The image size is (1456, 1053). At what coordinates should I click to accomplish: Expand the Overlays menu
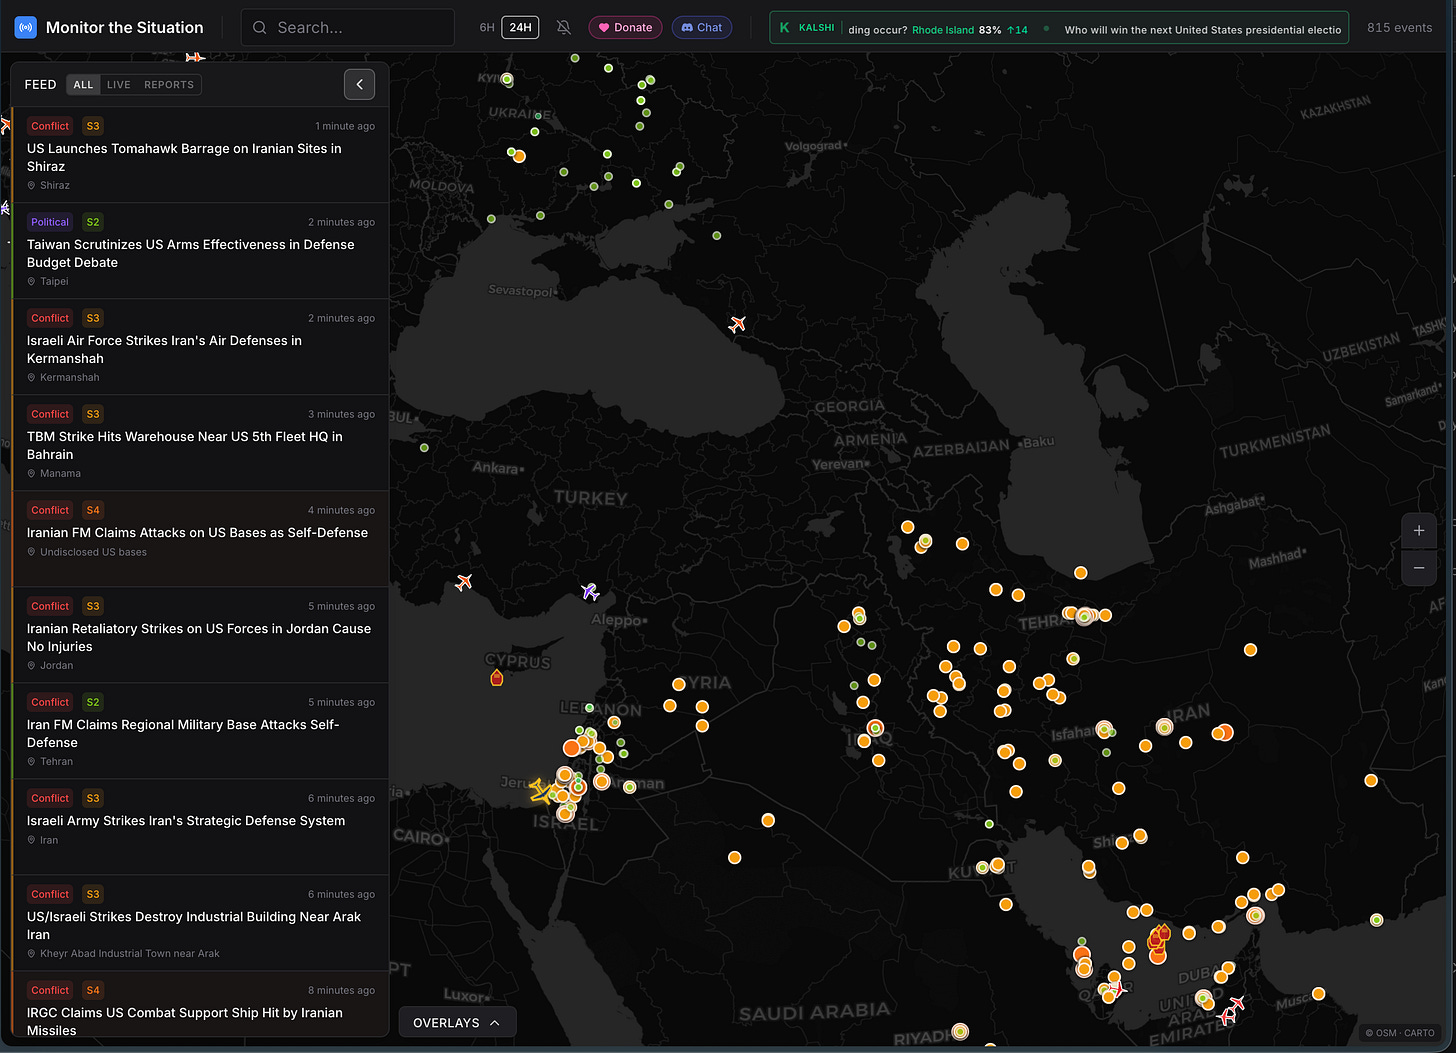[457, 1023]
